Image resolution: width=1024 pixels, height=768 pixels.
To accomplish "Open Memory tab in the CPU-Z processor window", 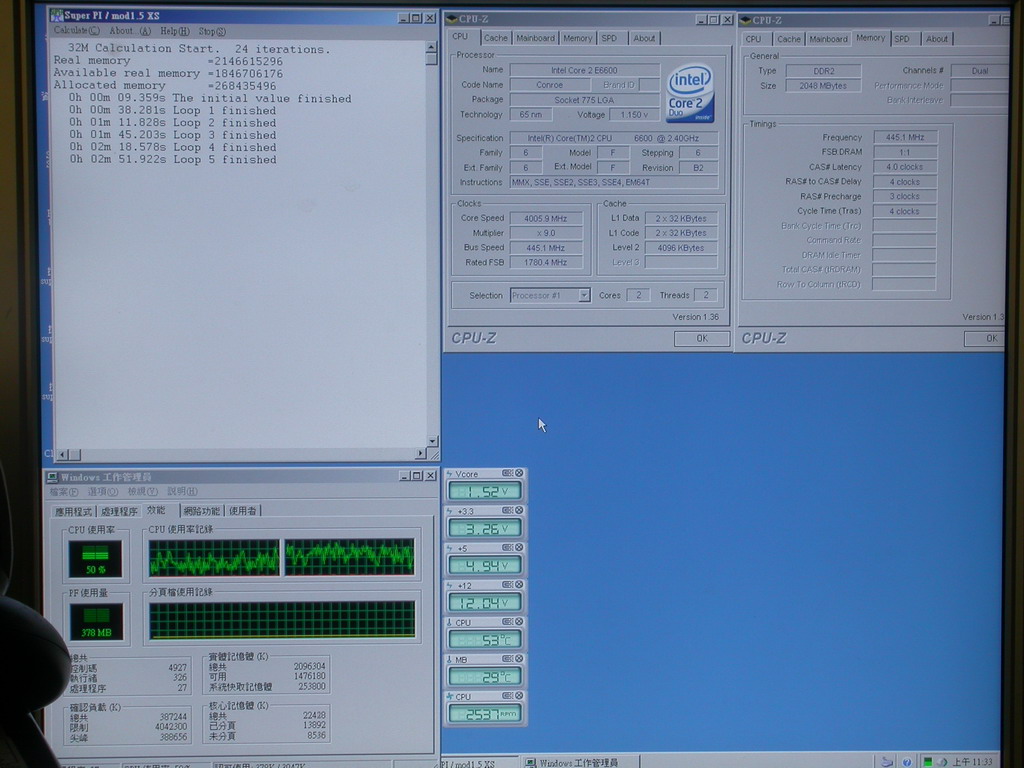I will [x=578, y=39].
